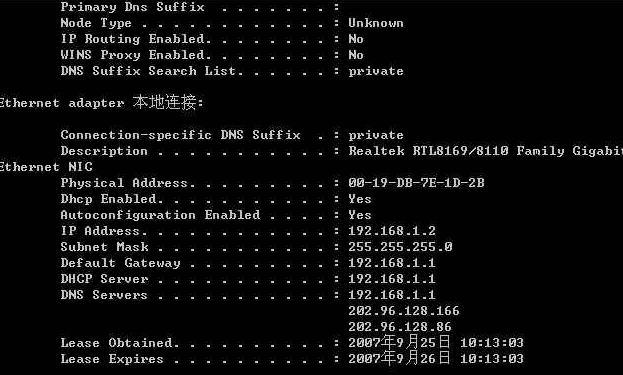
Task: Click the IP Routing Enabled value No
Action: coord(356,39)
